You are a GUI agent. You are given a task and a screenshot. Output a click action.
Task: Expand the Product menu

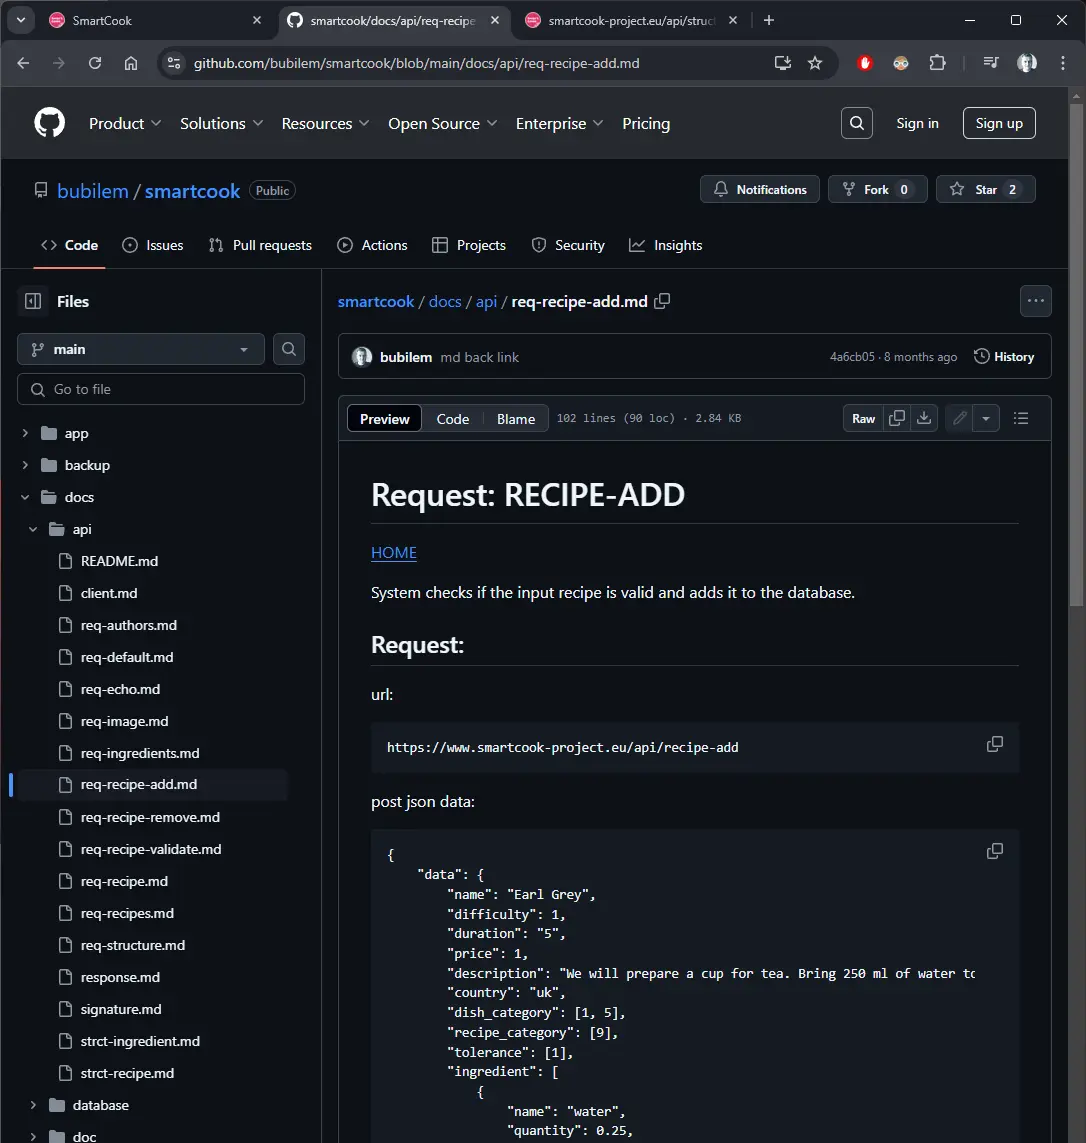(x=125, y=123)
